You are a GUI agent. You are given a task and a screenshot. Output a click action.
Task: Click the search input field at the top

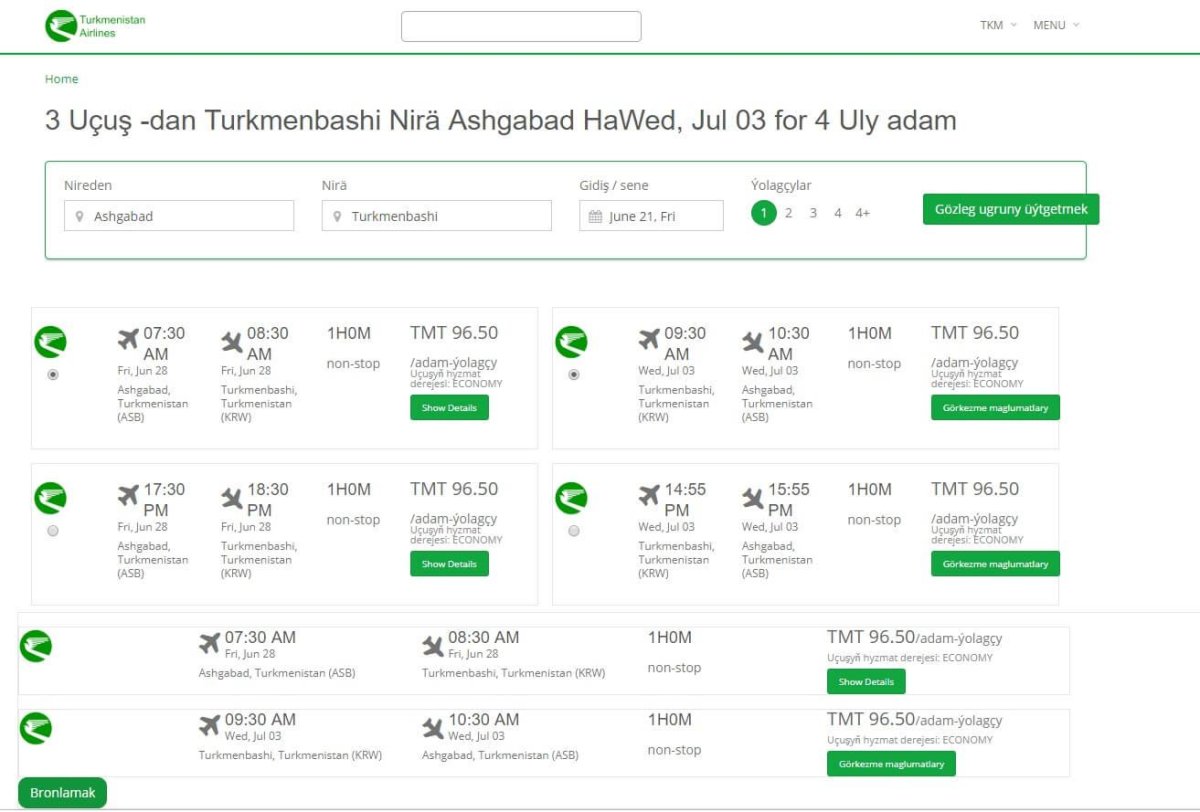click(x=521, y=25)
